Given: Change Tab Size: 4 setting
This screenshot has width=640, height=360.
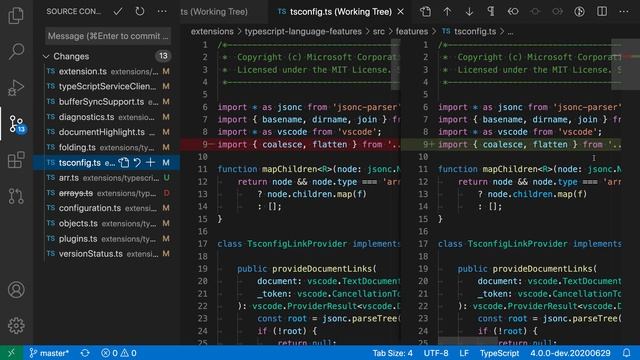Looking at the screenshot, I should pyautogui.click(x=392, y=353).
